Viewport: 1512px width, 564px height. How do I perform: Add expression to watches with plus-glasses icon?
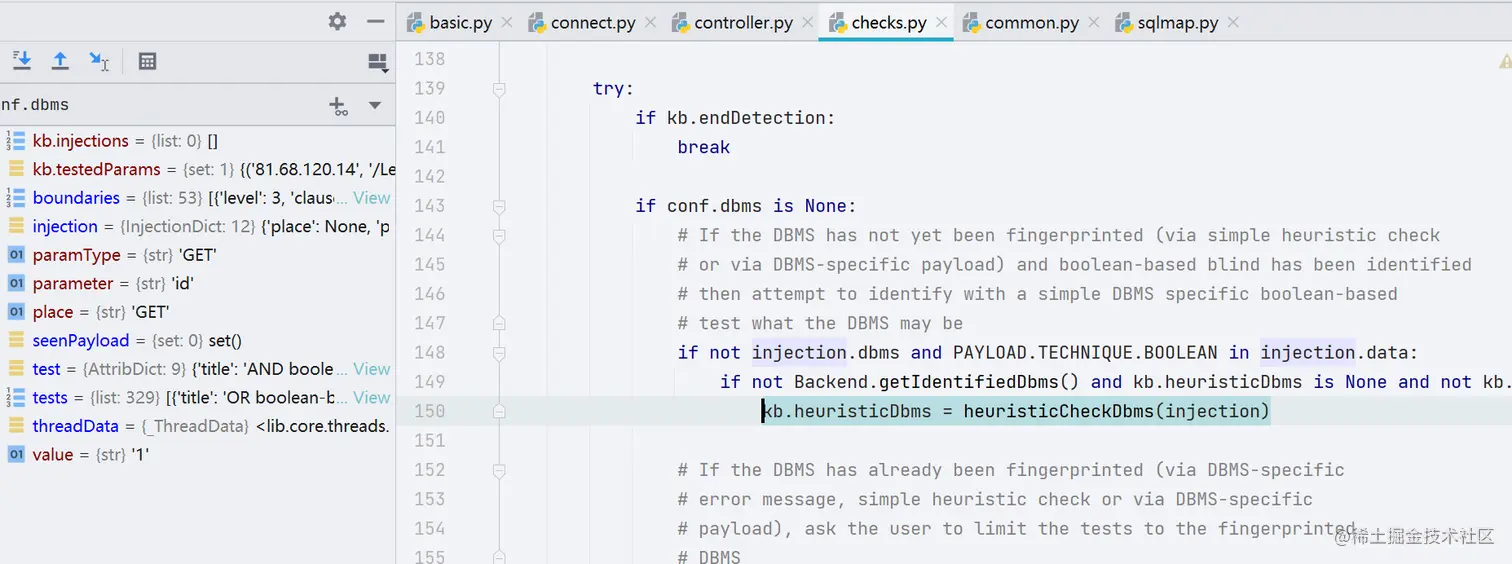[x=338, y=105]
